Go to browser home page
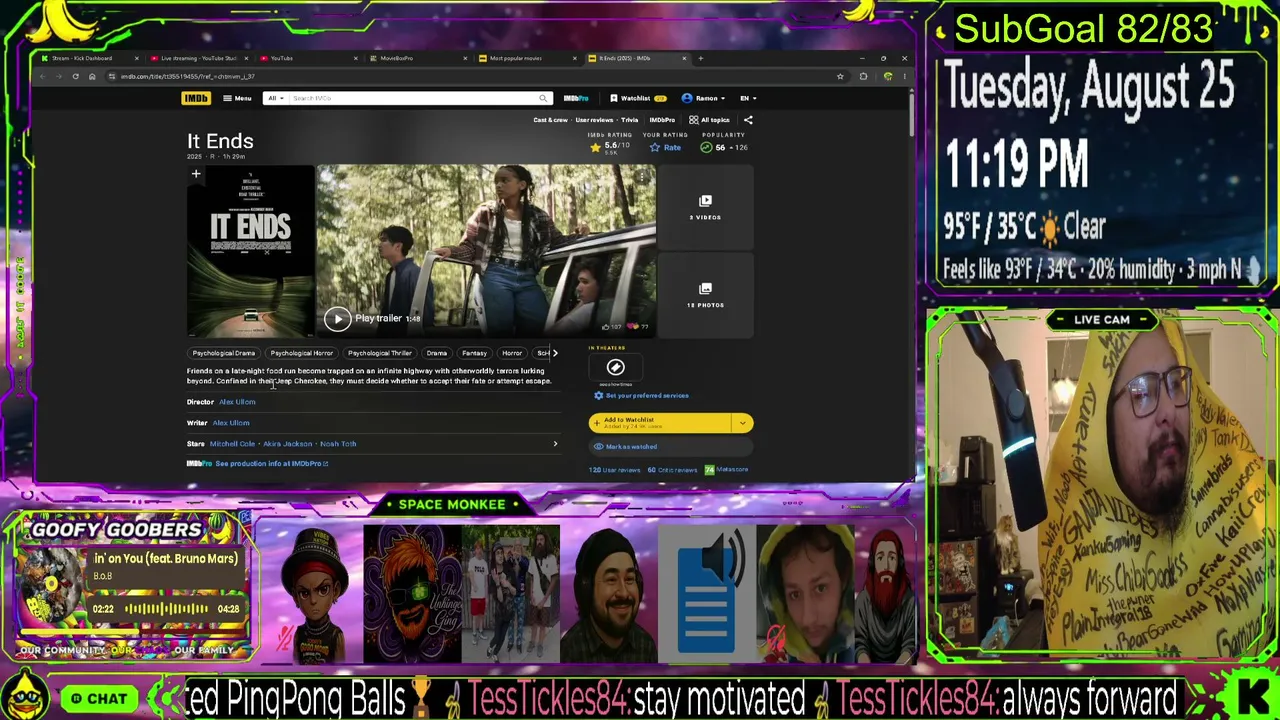The height and width of the screenshot is (720, 1280). tap(92, 76)
